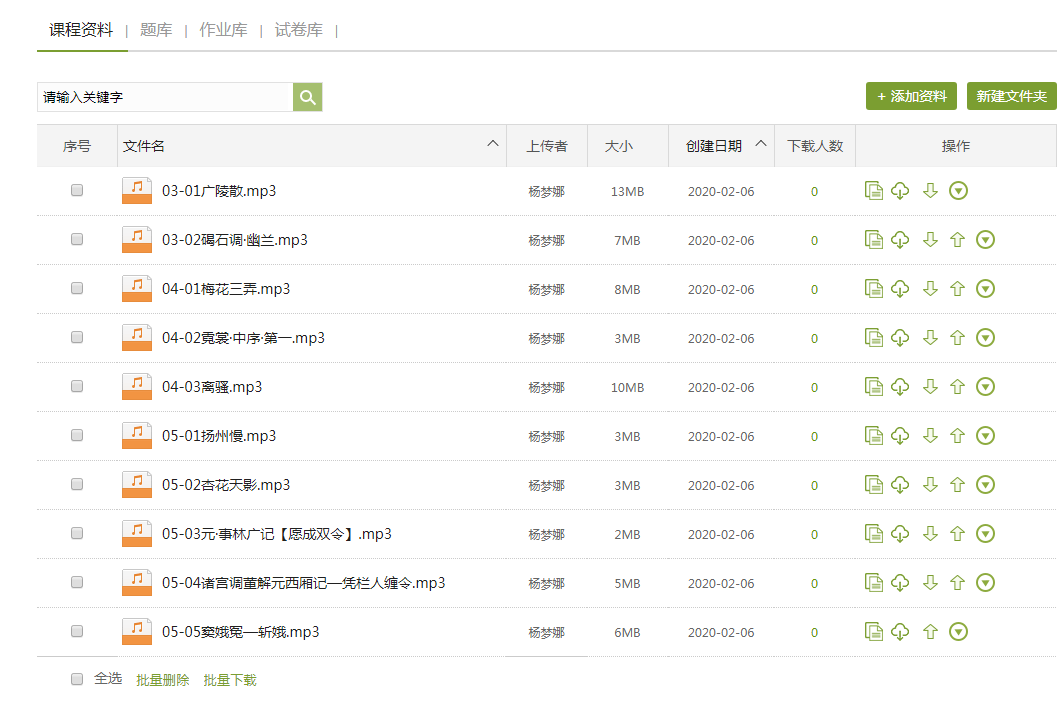Move 04-02霓裳·中序·第一.mp3 up with arrow icon
The width and height of the screenshot is (1063, 715).
957,338
